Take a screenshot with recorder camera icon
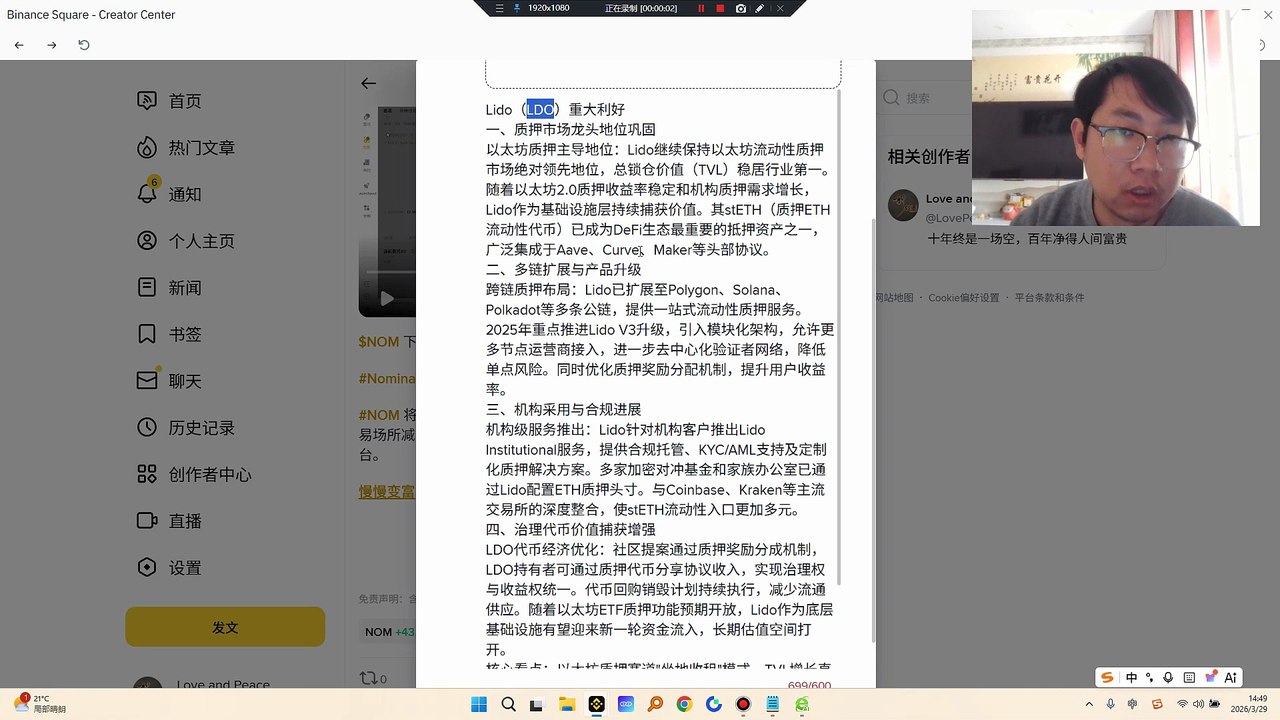Viewport: 1280px width, 720px height. point(740,8)
